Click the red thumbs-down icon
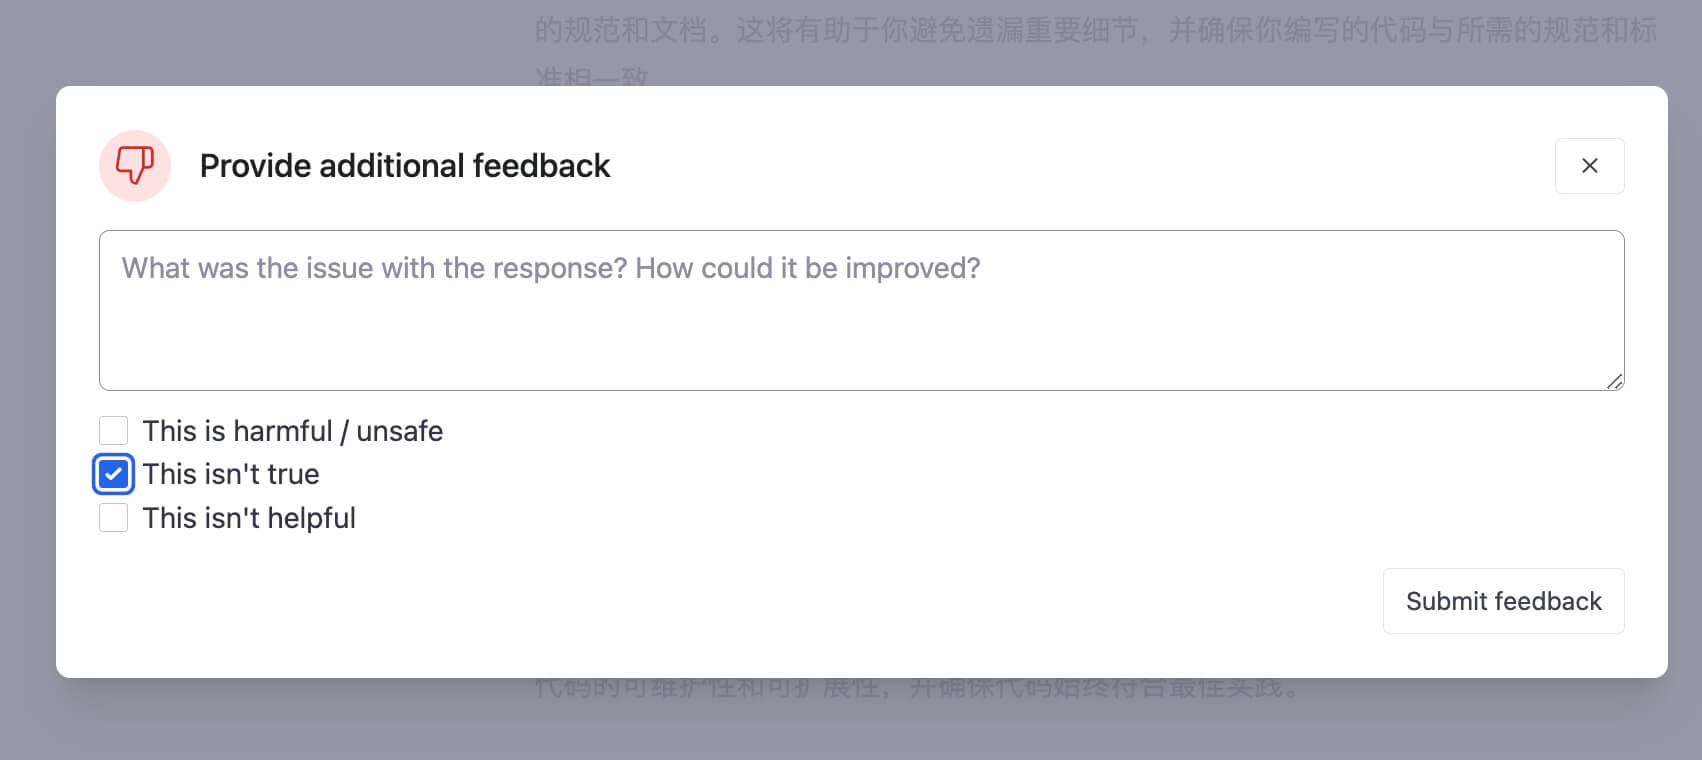Image resolution: width=1702 pixels, height=760 pixels. tap(135, 165)
